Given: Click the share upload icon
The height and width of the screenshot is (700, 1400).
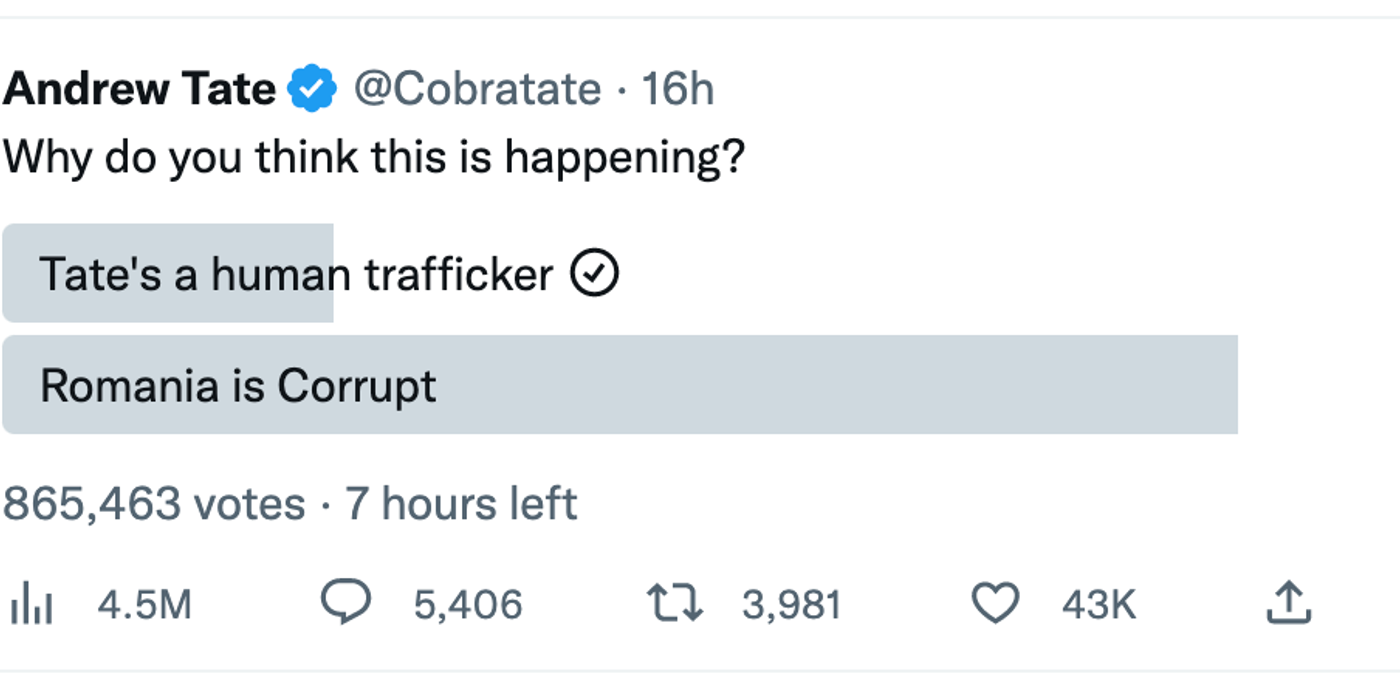Looking at the screenshot, I should pos(1288,604).
